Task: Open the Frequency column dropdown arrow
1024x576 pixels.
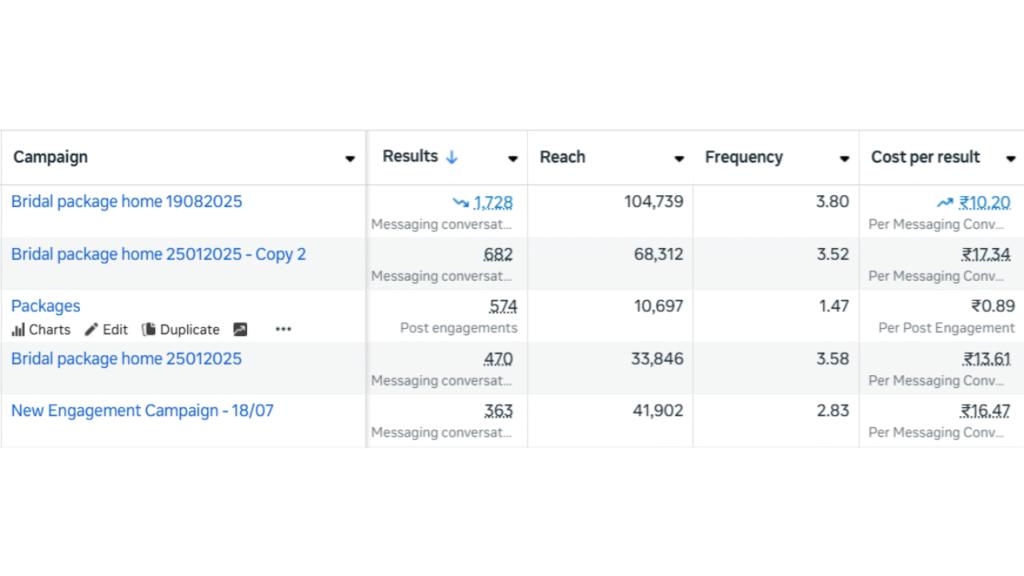Action: (x=845, y=159)
